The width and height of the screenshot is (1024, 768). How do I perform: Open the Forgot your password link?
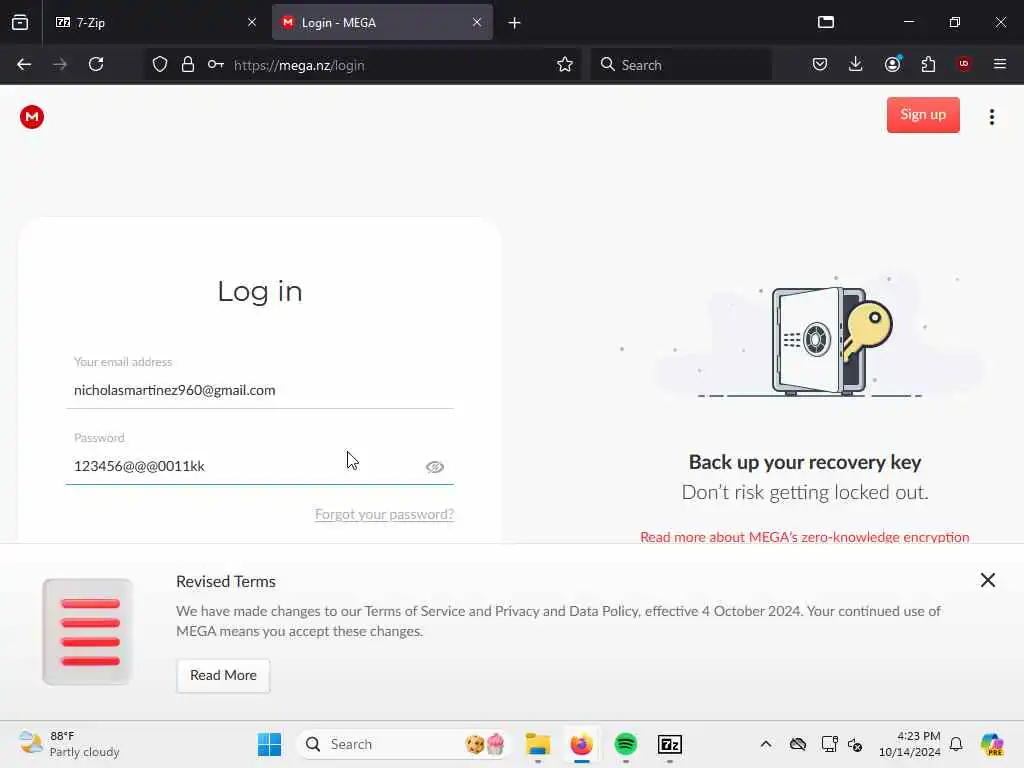click(384, 515)
